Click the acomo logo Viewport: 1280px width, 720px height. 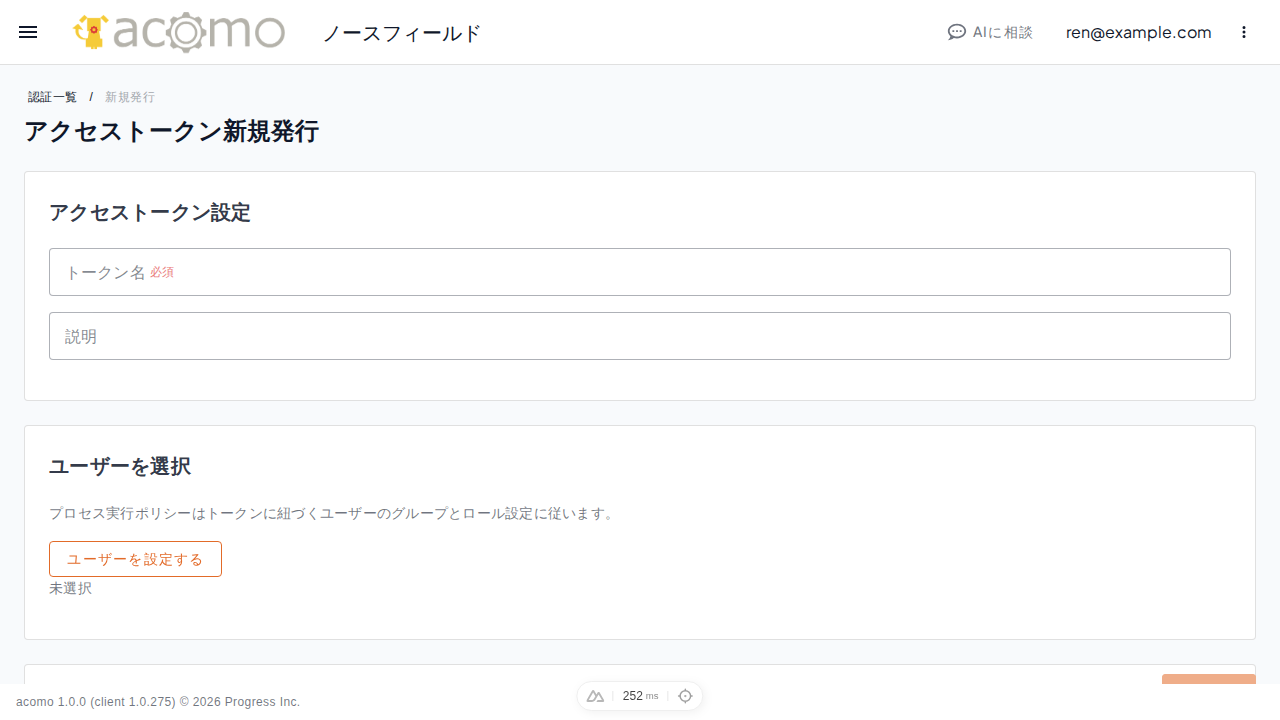tap(179, 32)
